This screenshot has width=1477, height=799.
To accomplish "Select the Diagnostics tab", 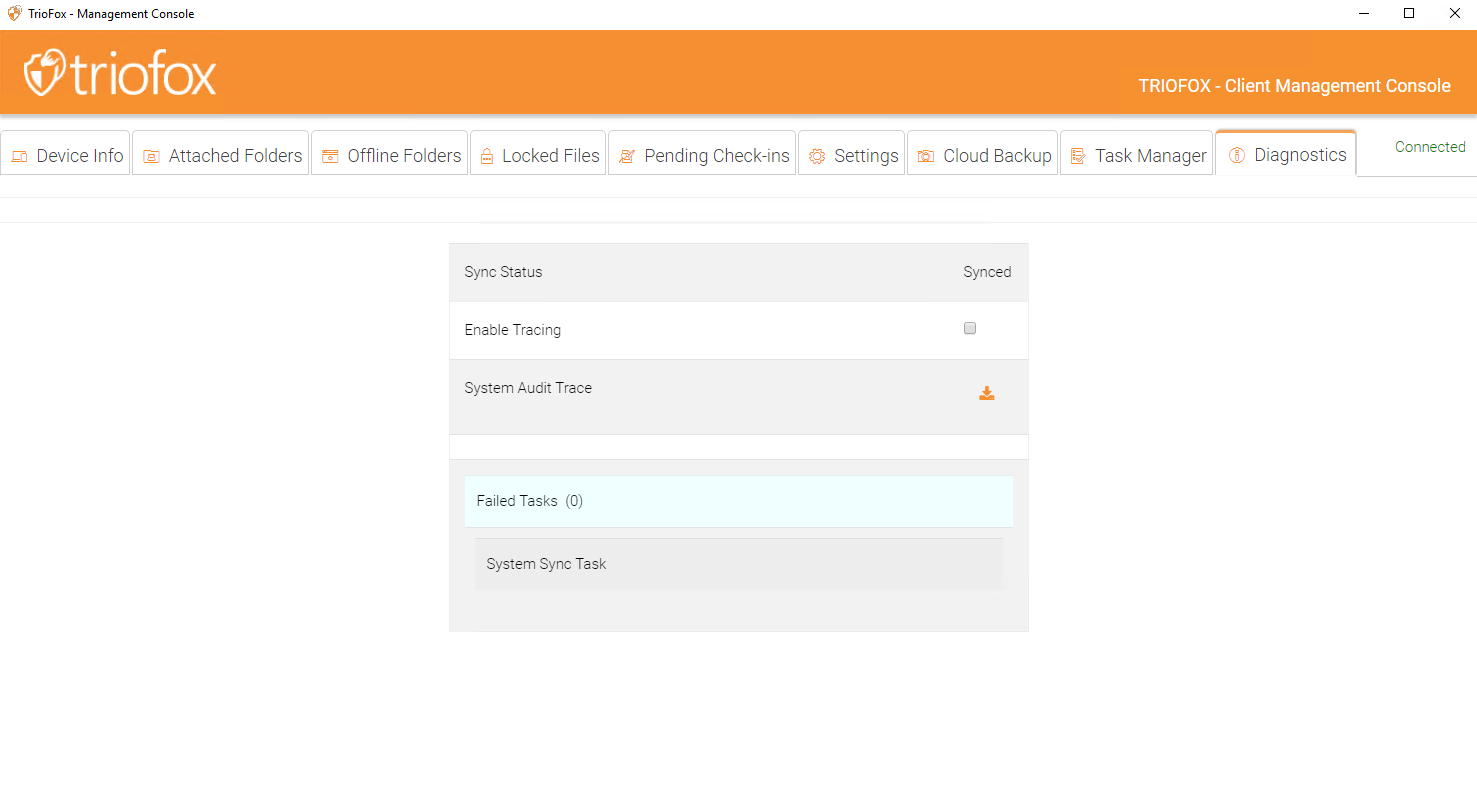I will click(1286, 155).
